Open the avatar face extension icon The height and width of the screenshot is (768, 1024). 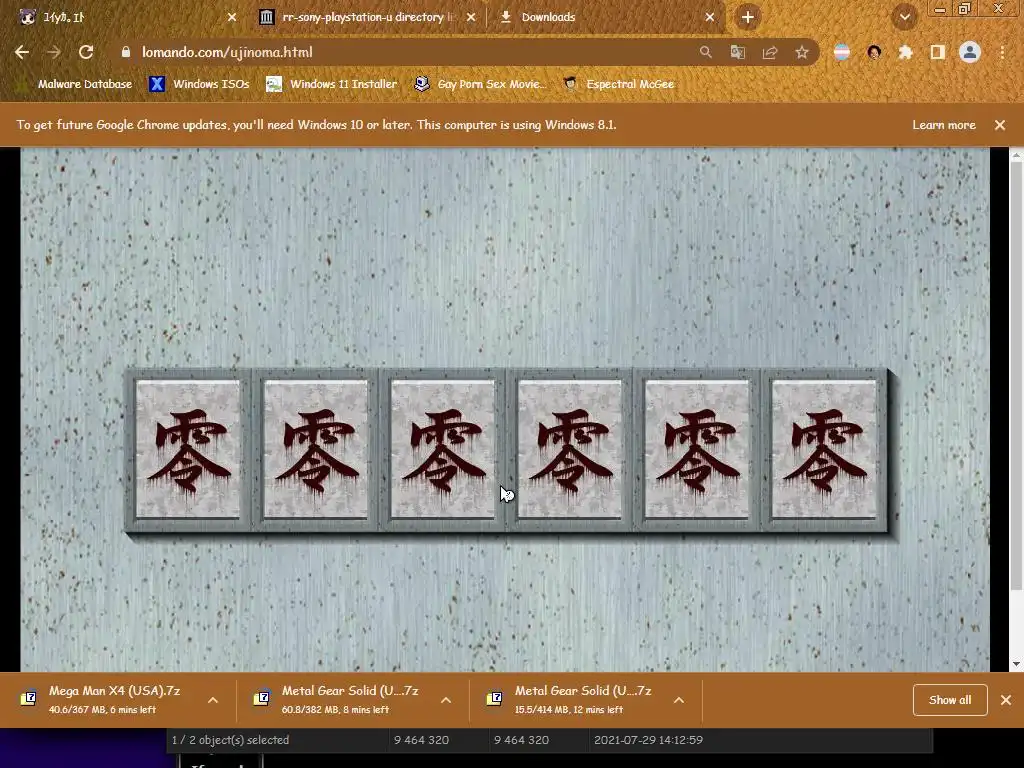pos(874,52)
